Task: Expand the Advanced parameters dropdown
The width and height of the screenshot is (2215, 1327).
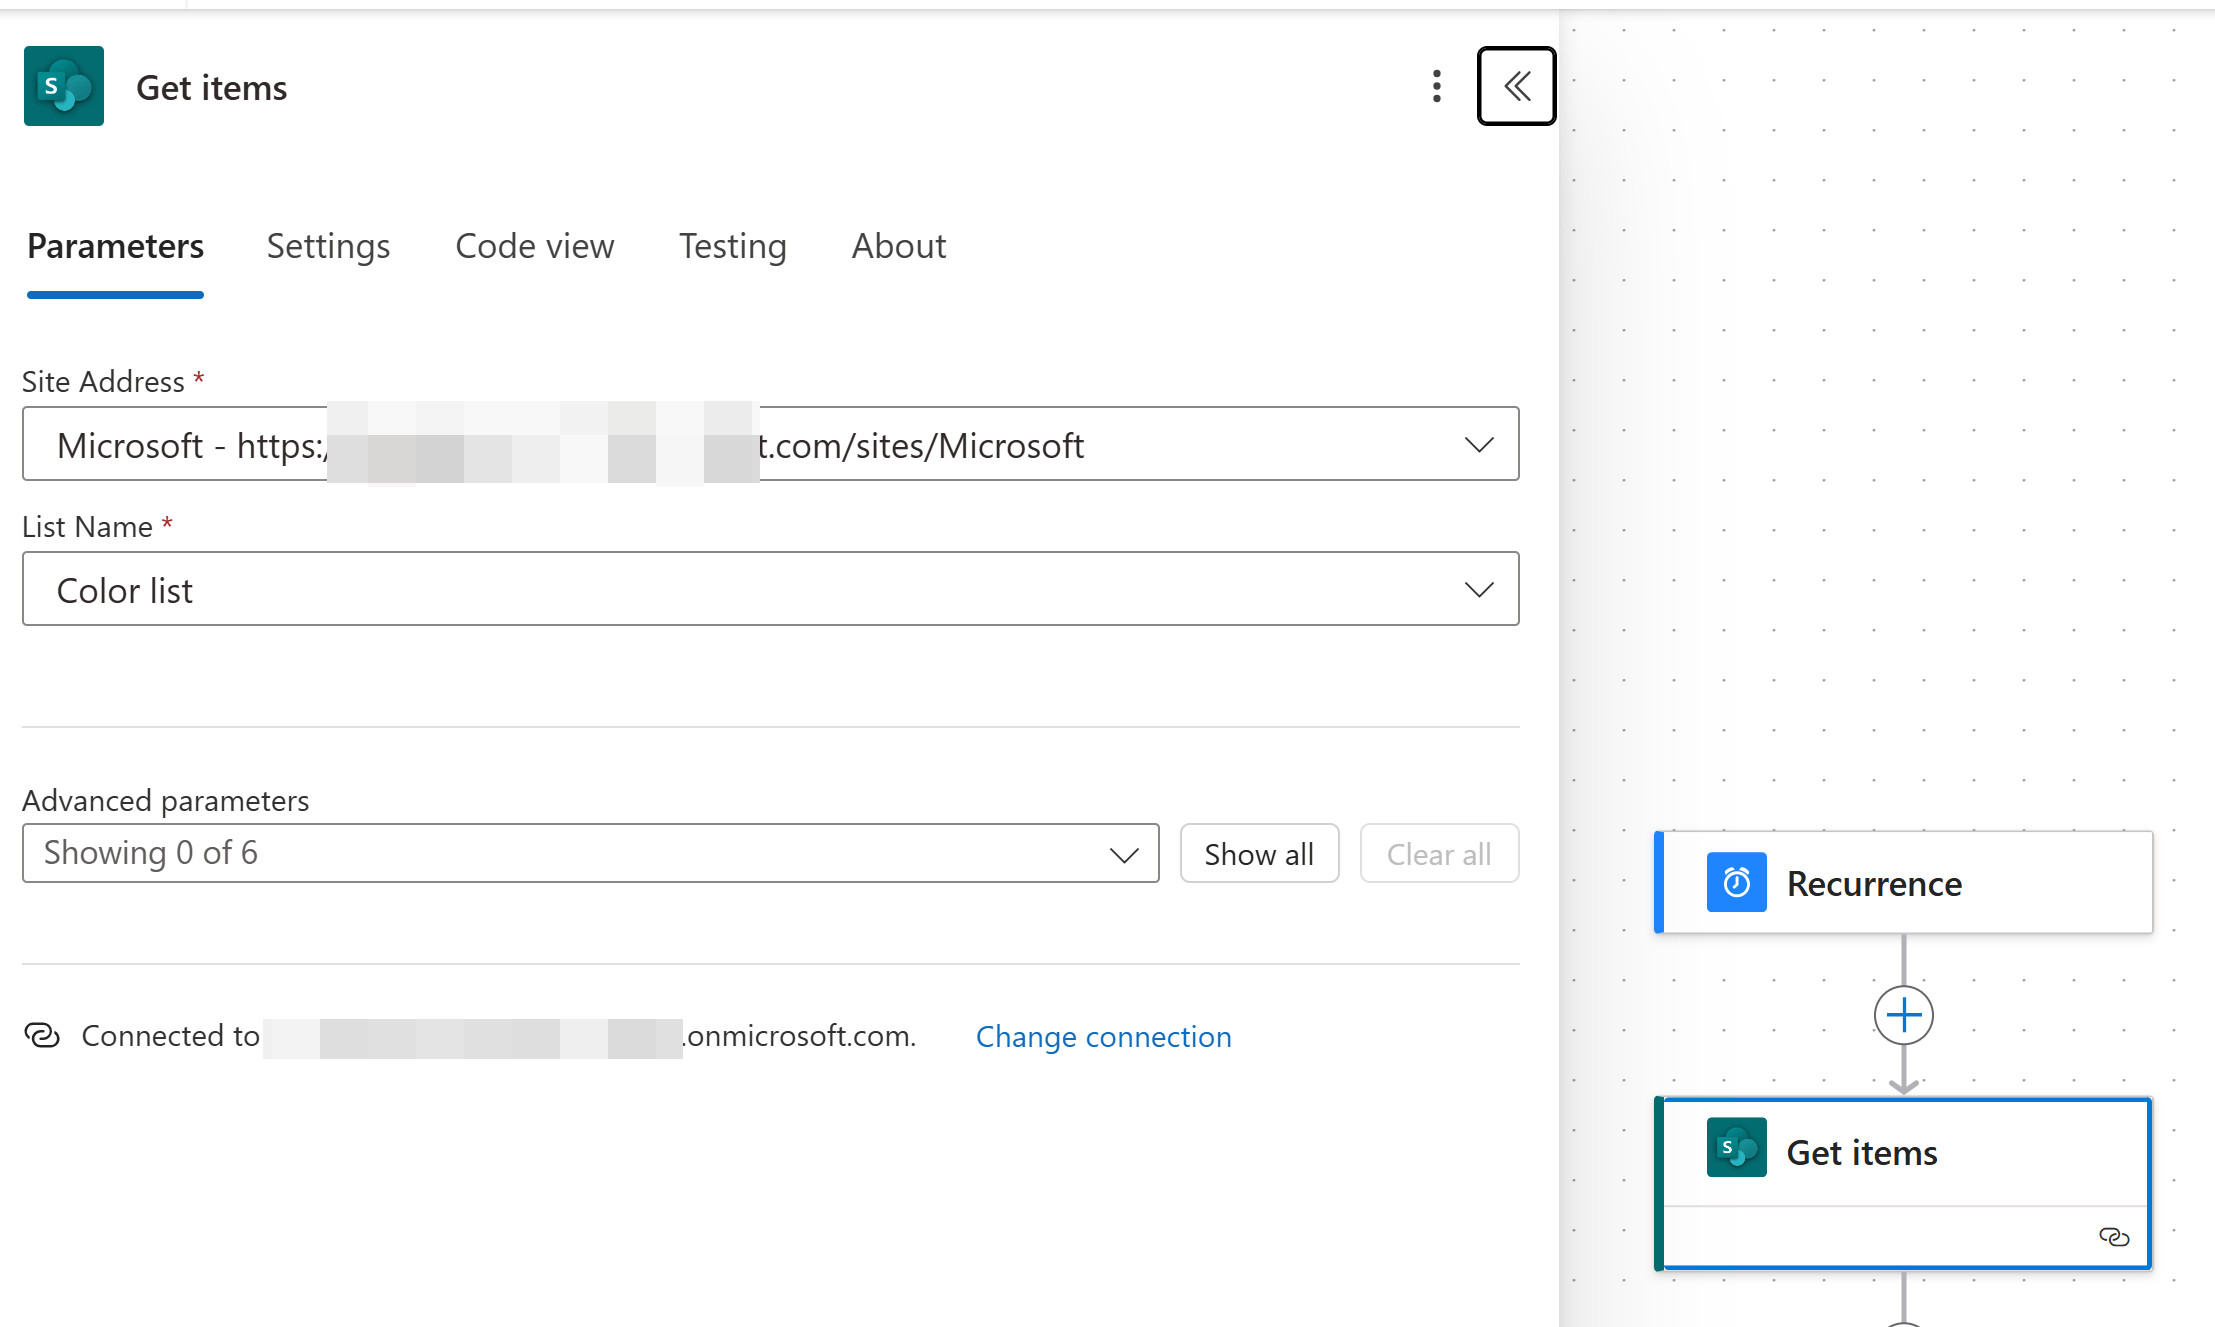Action: [1124, 853]
